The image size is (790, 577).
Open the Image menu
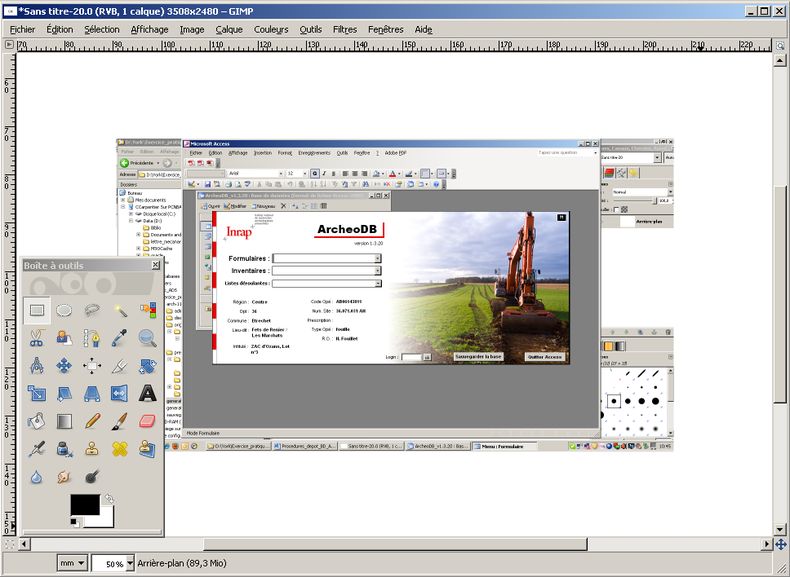click(192, 29)
